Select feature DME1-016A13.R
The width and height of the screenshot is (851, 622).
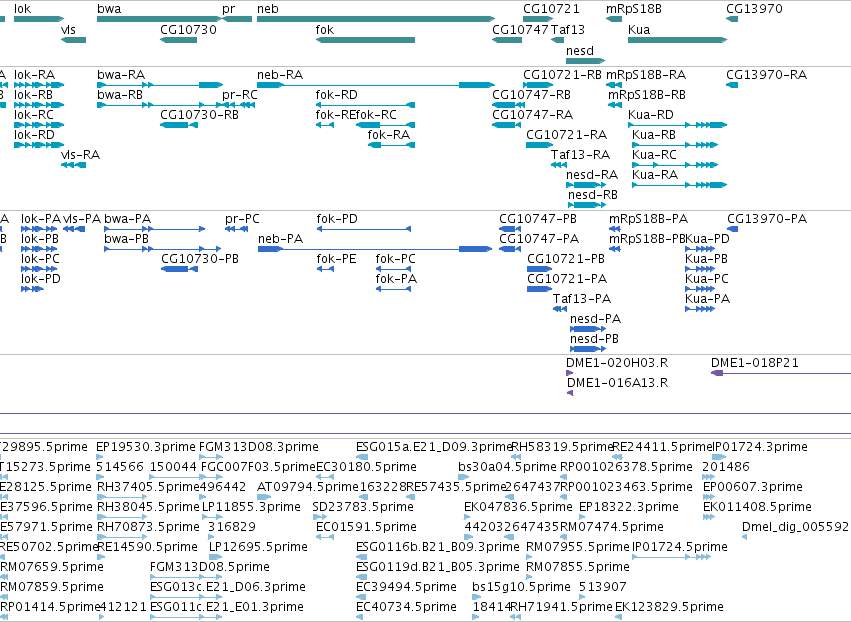(618, 383)
